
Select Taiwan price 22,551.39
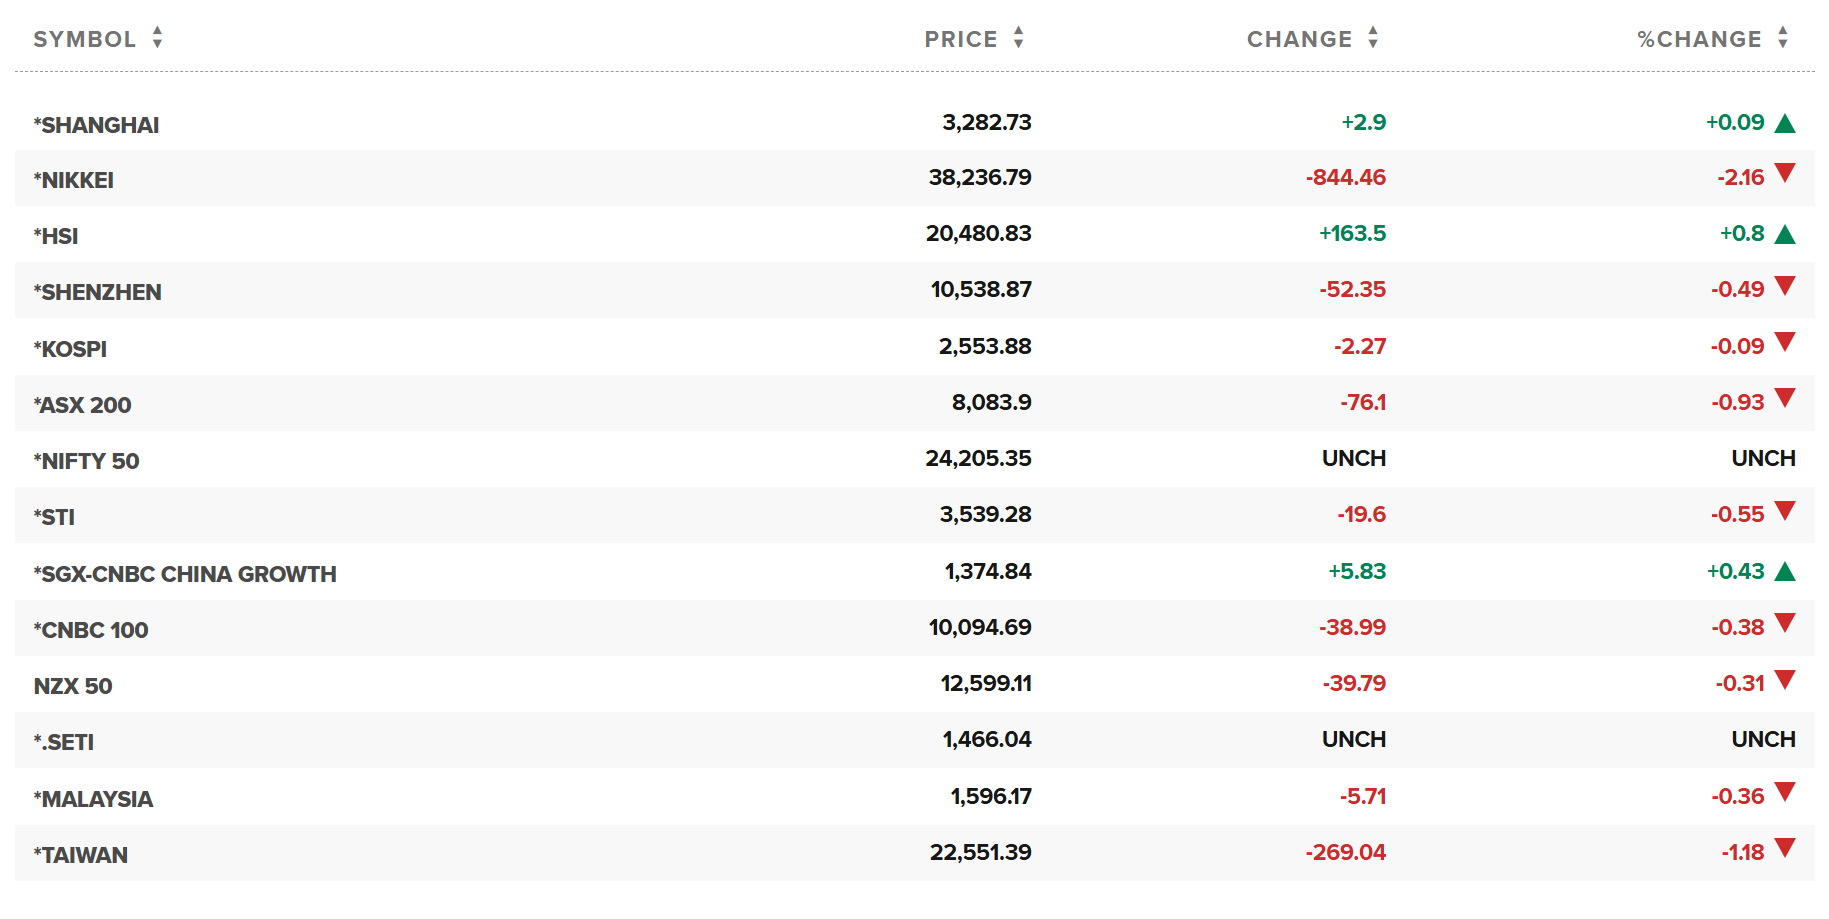[x=980, y=852]
